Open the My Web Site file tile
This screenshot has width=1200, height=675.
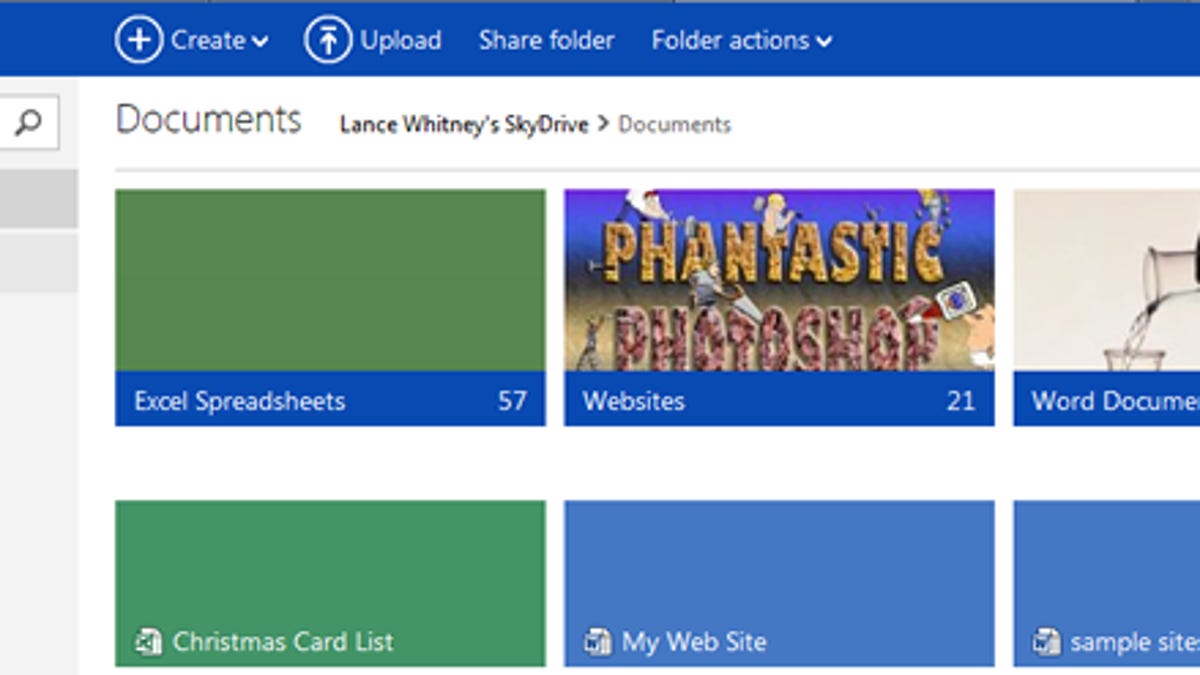coord(779,570)
